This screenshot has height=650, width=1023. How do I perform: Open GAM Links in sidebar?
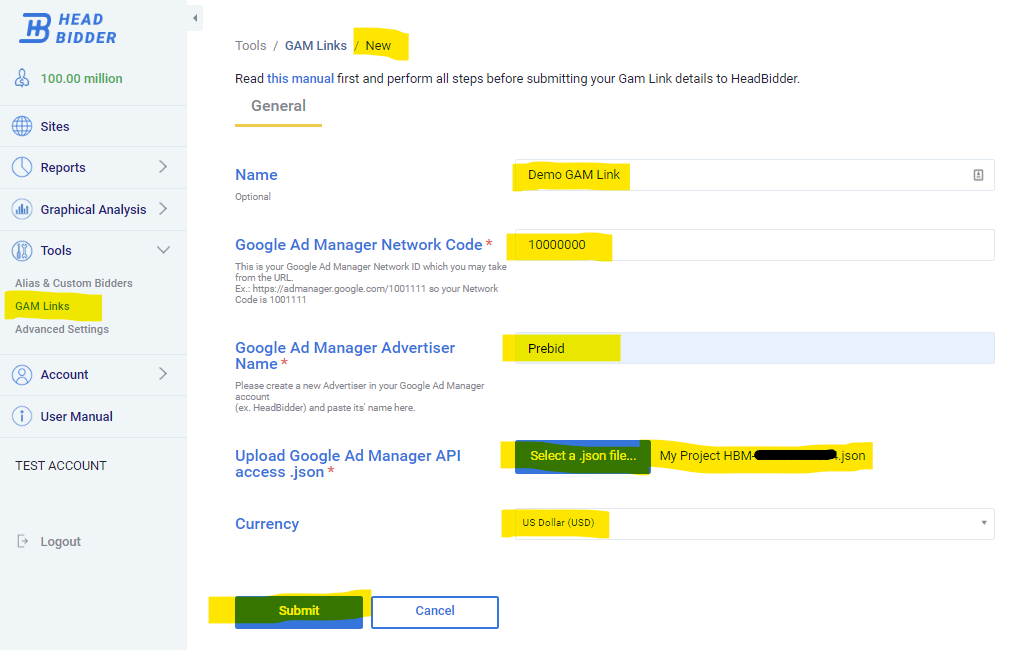click(42, 306)
